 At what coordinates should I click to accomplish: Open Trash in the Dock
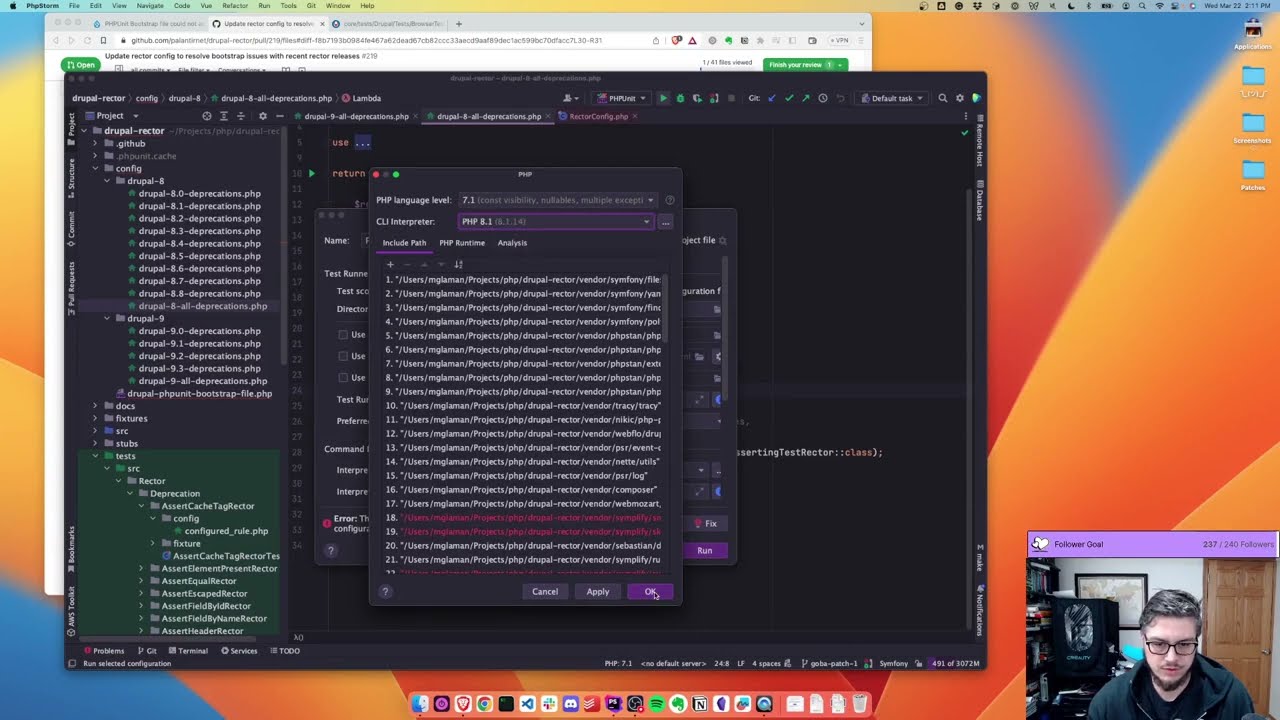pyautogui.click(x=859, y=704)
